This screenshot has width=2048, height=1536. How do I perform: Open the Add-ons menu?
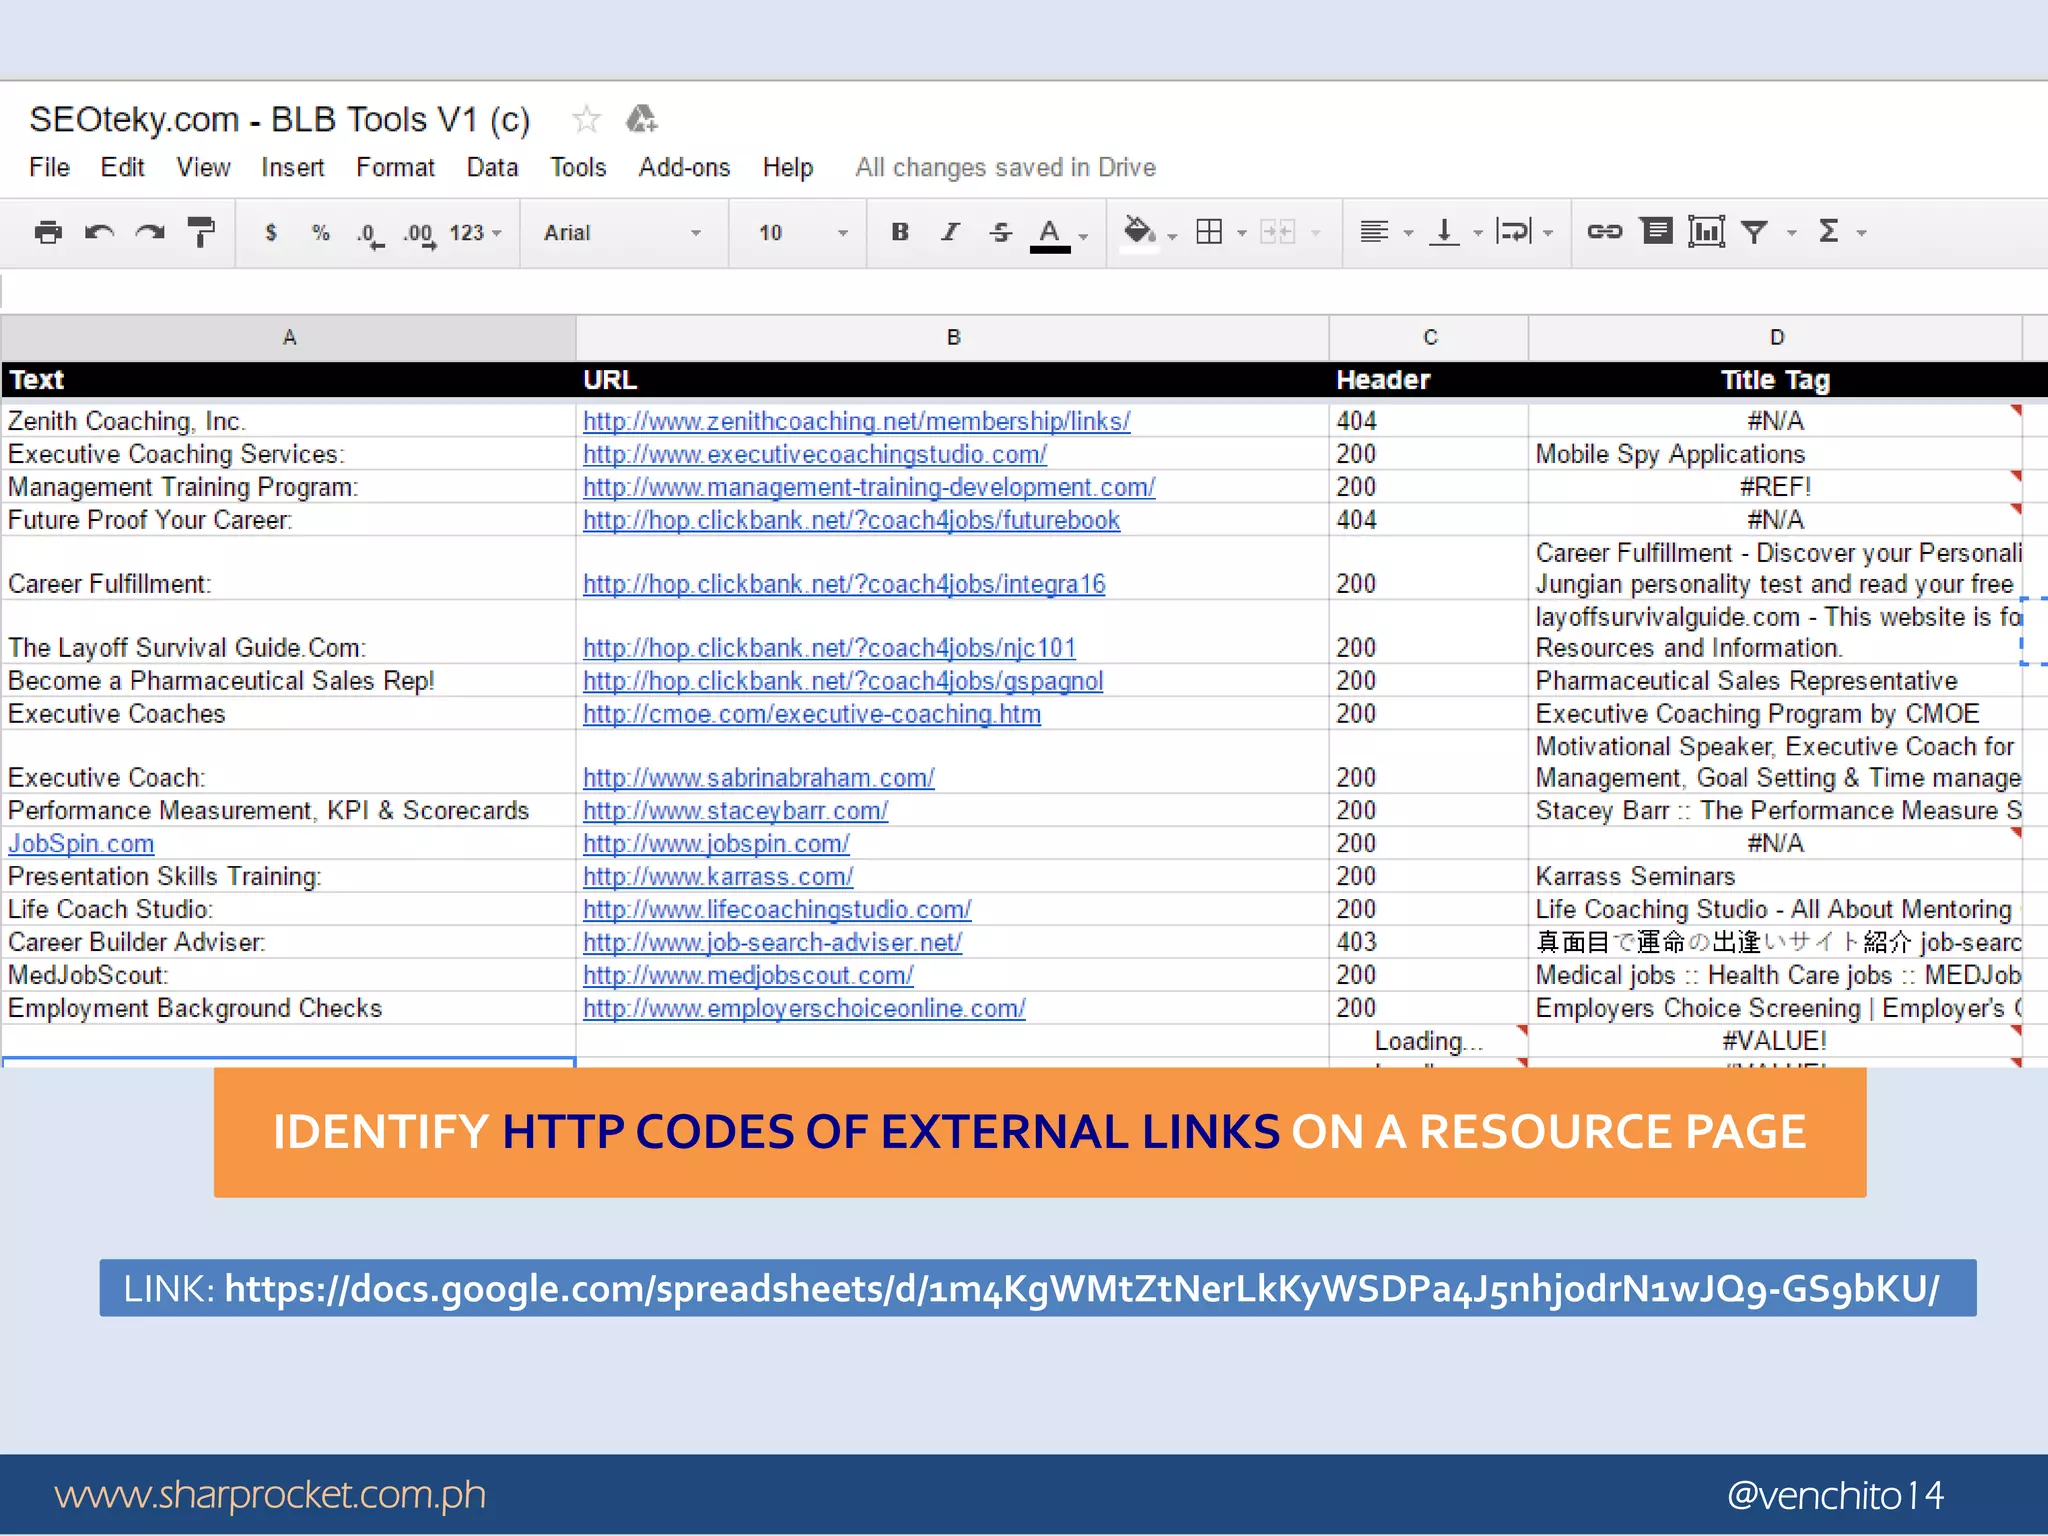coord(684,167)
